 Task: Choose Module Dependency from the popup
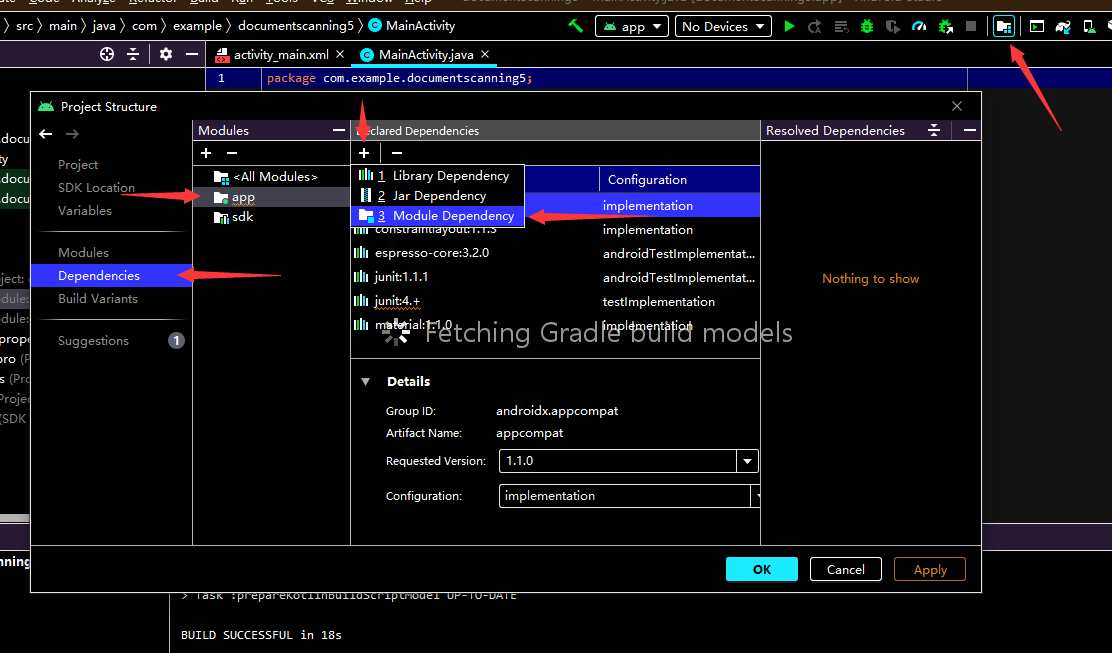pyautogui.click(x=438, y=216)
